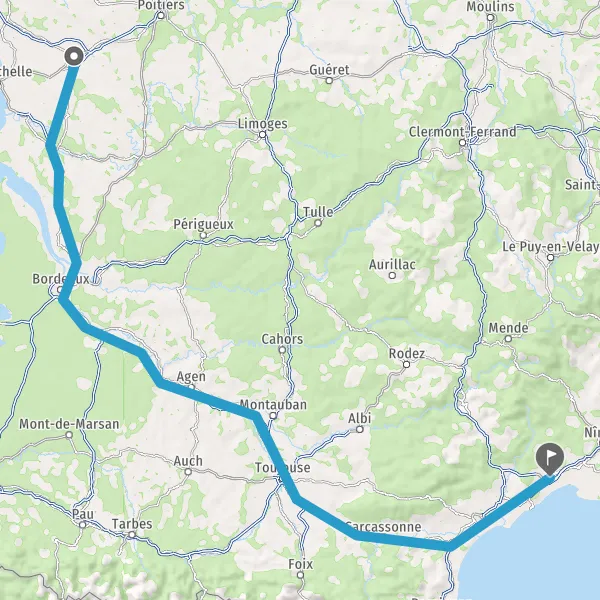Click the Carcassonne label on route
This screenshot has width=600, height=600.
[x=383, y=527]
